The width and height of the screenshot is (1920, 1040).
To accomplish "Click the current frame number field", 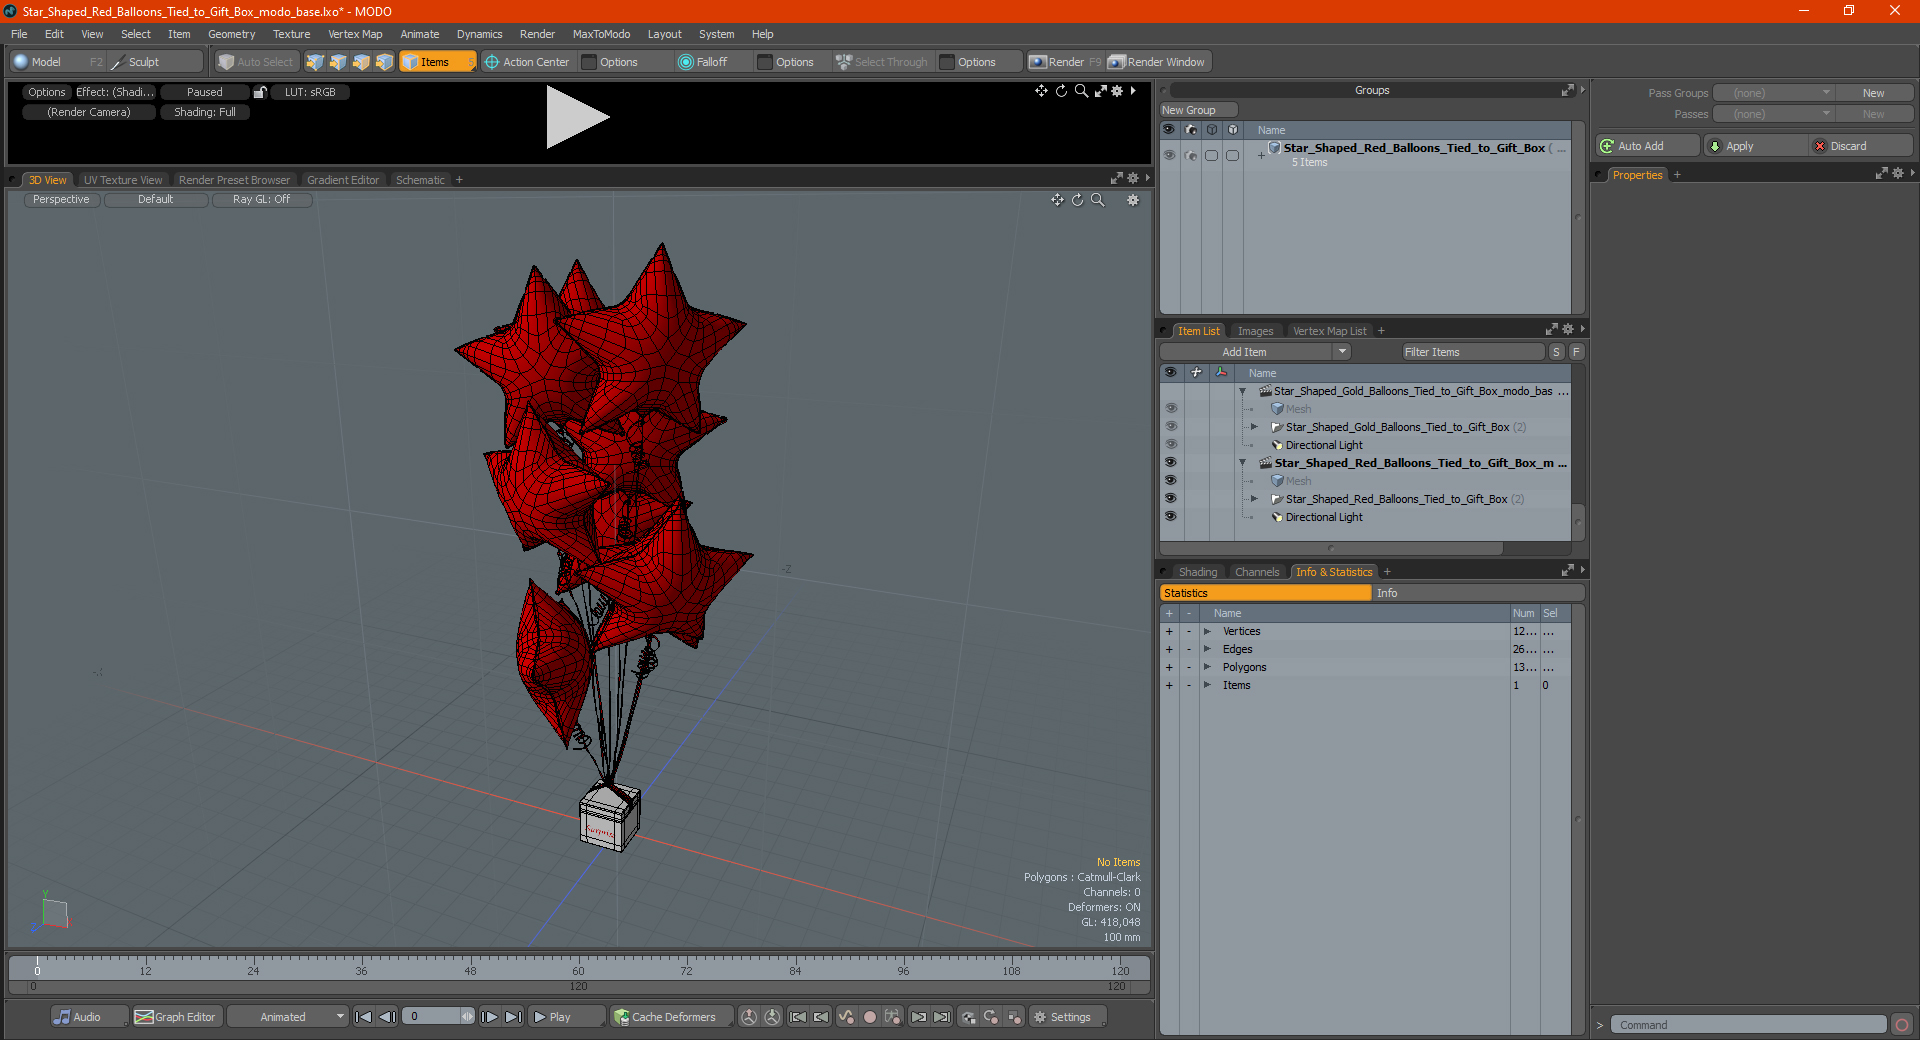I will (x=431, y=1017).
